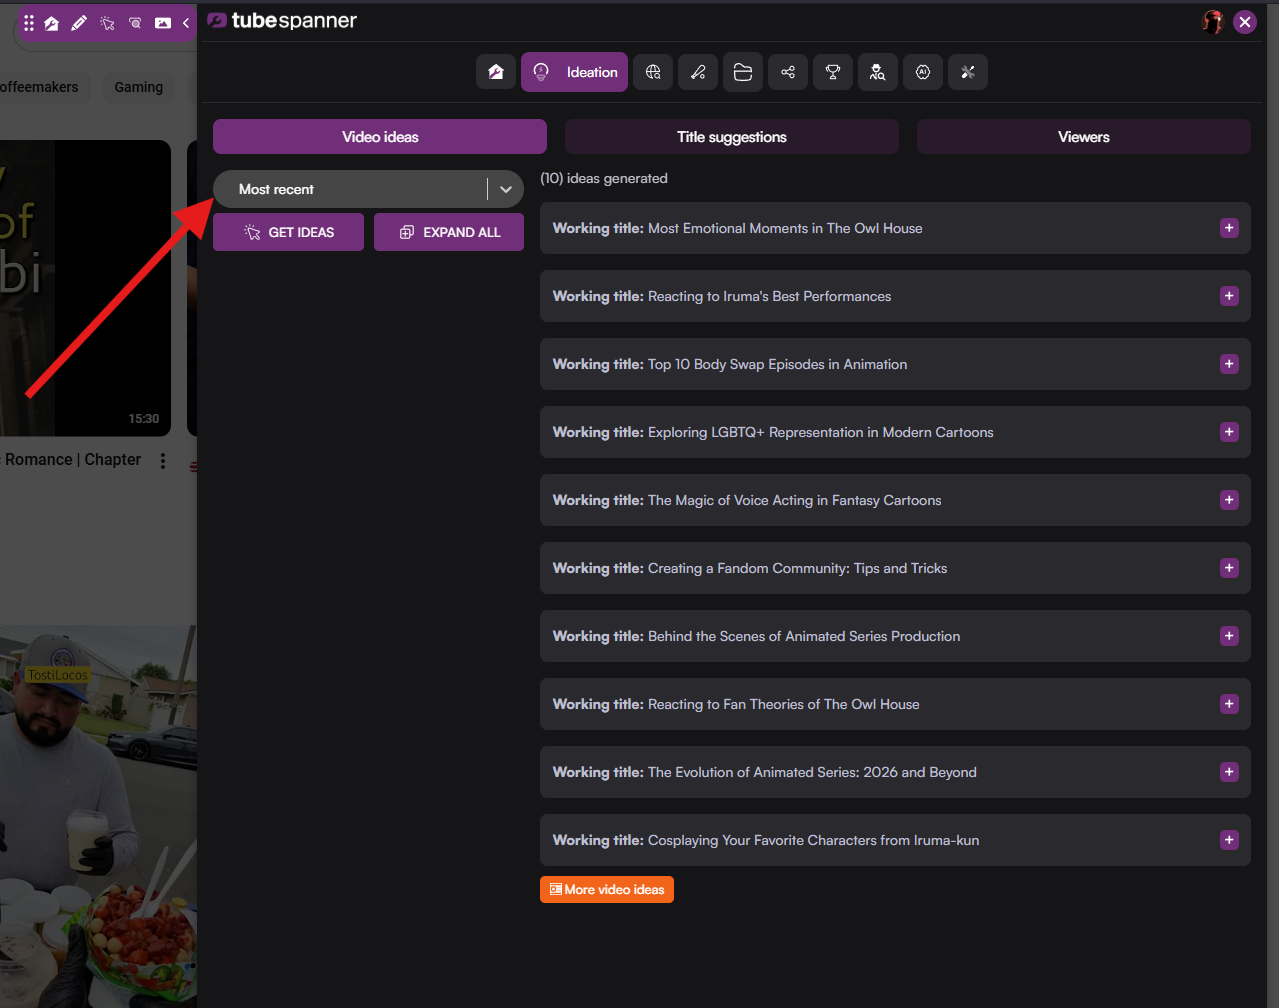
Task: Expand Exploring LGBTQ+ Representation idea
Action: pyautogui.click(x=1230, y=432)
